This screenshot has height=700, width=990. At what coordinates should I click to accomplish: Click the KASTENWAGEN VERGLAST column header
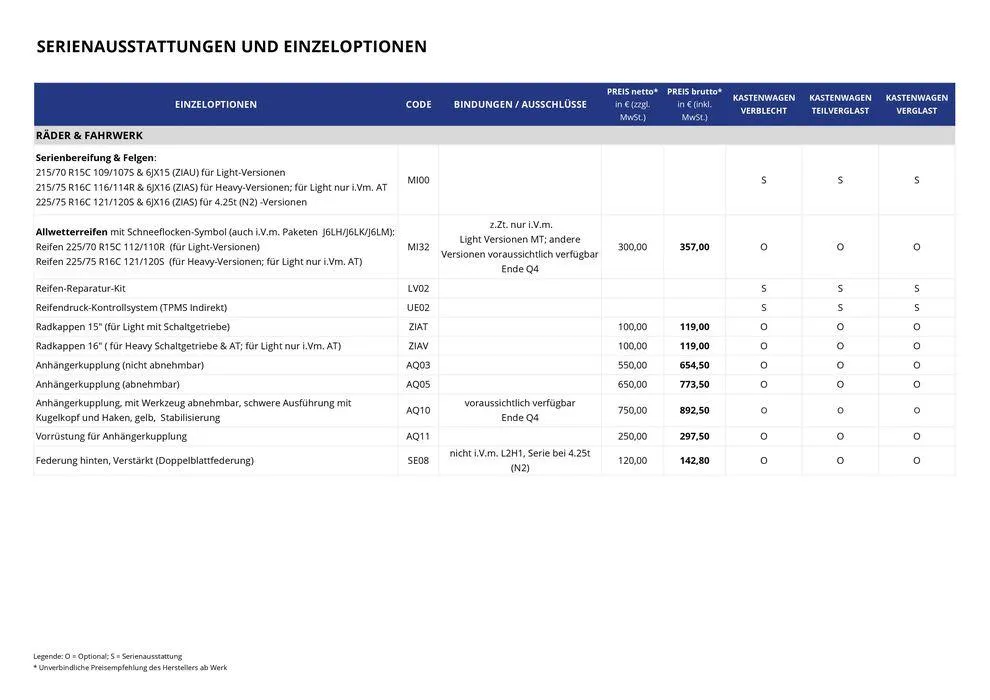click(916, 104)
